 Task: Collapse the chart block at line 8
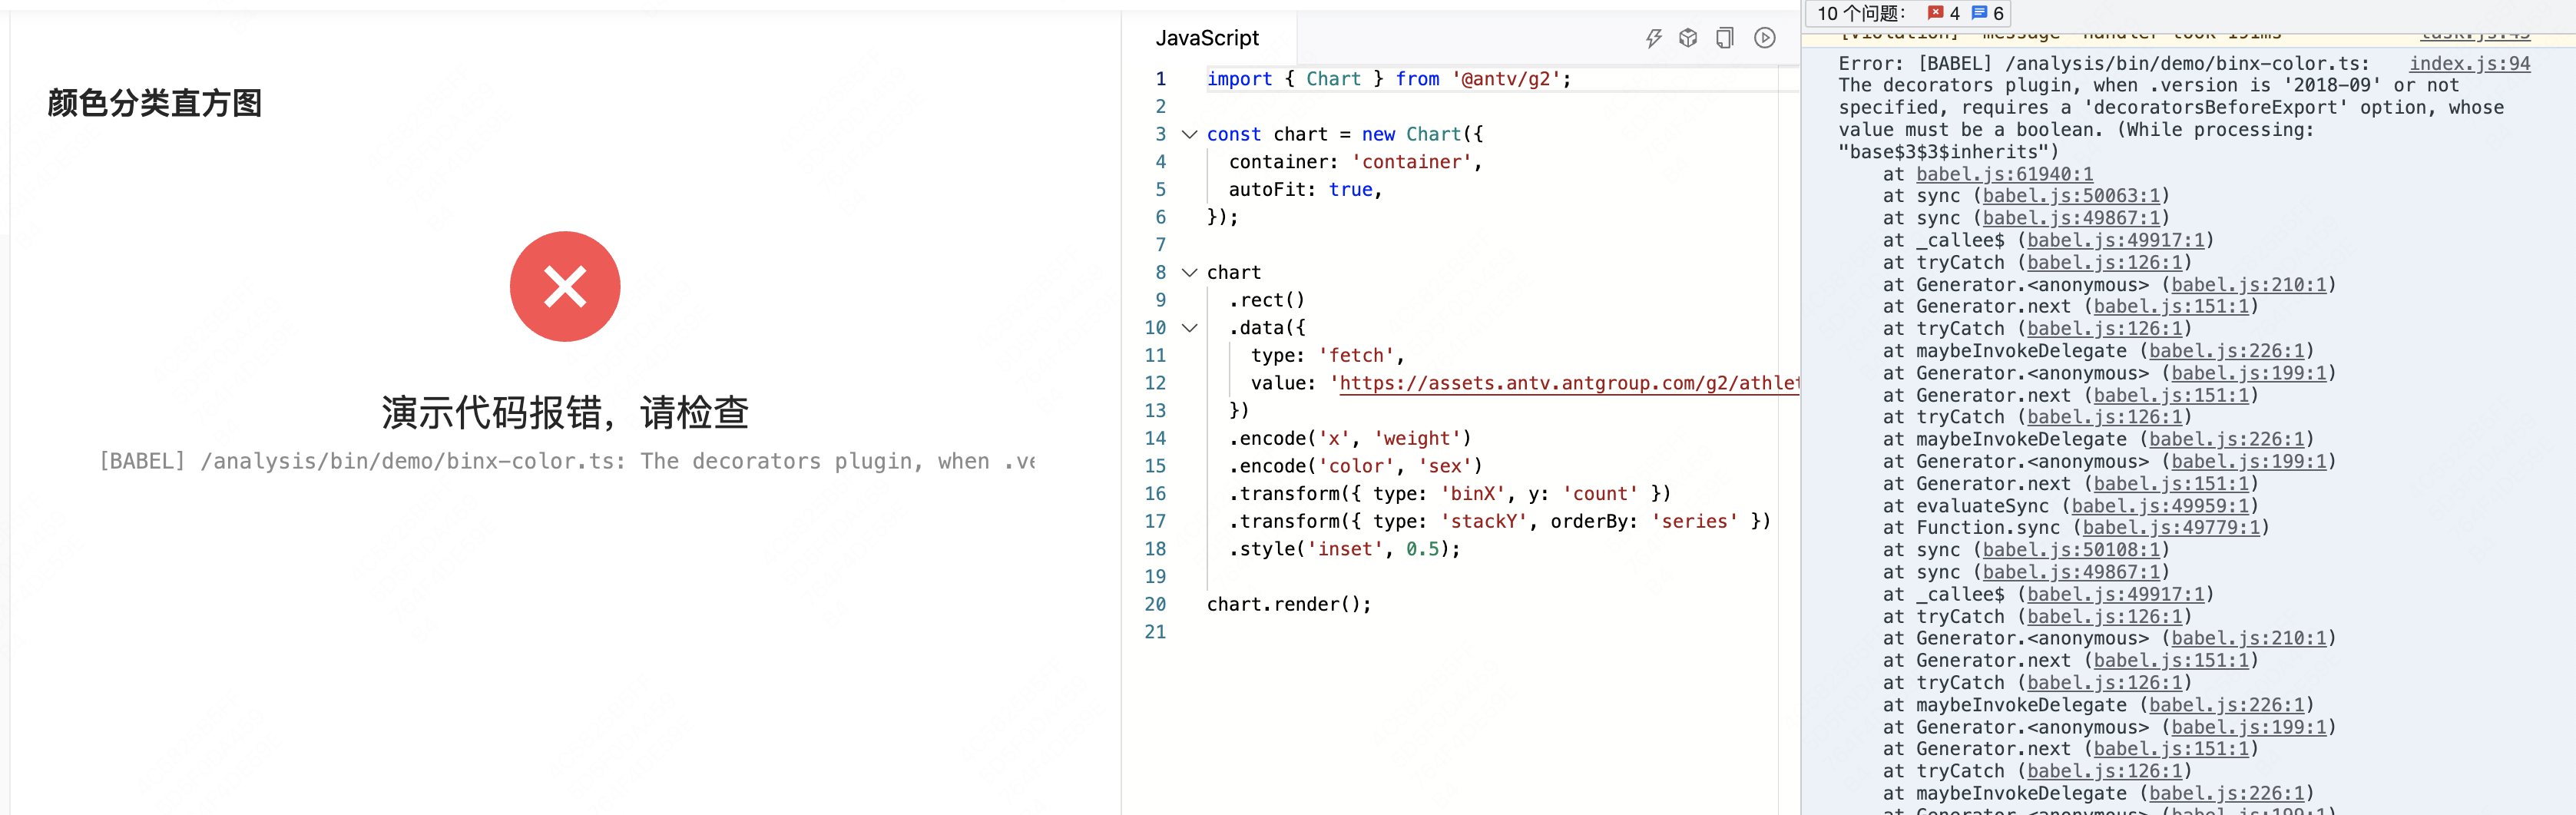tap(1189, 272)
